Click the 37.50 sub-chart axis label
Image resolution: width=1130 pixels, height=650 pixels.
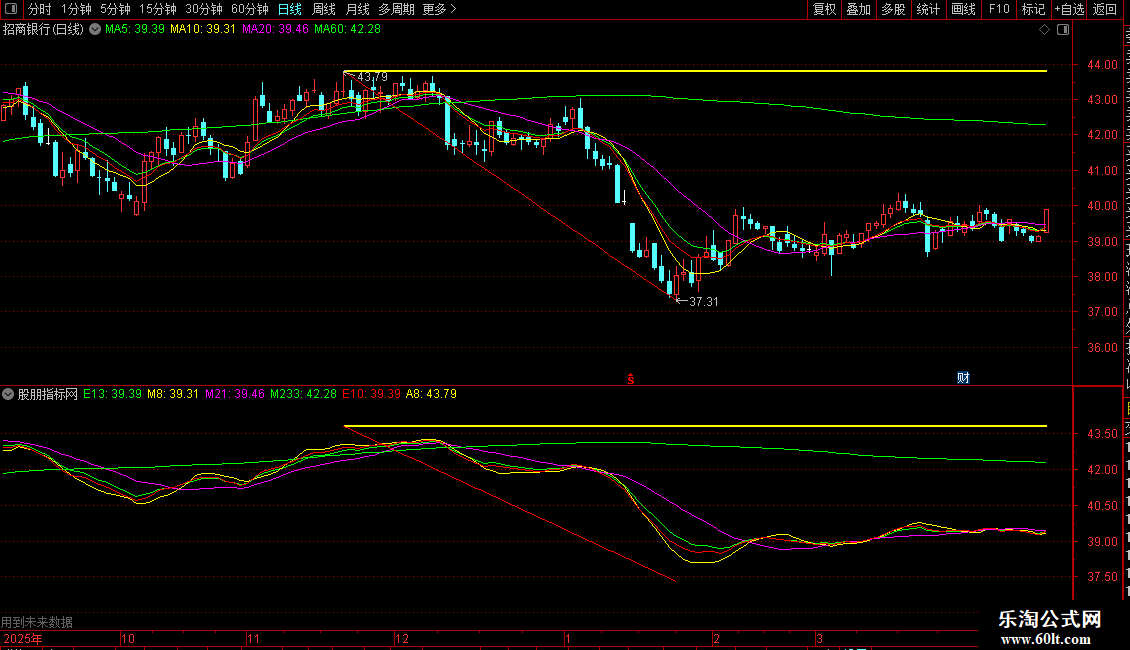tap(1103, 576)
